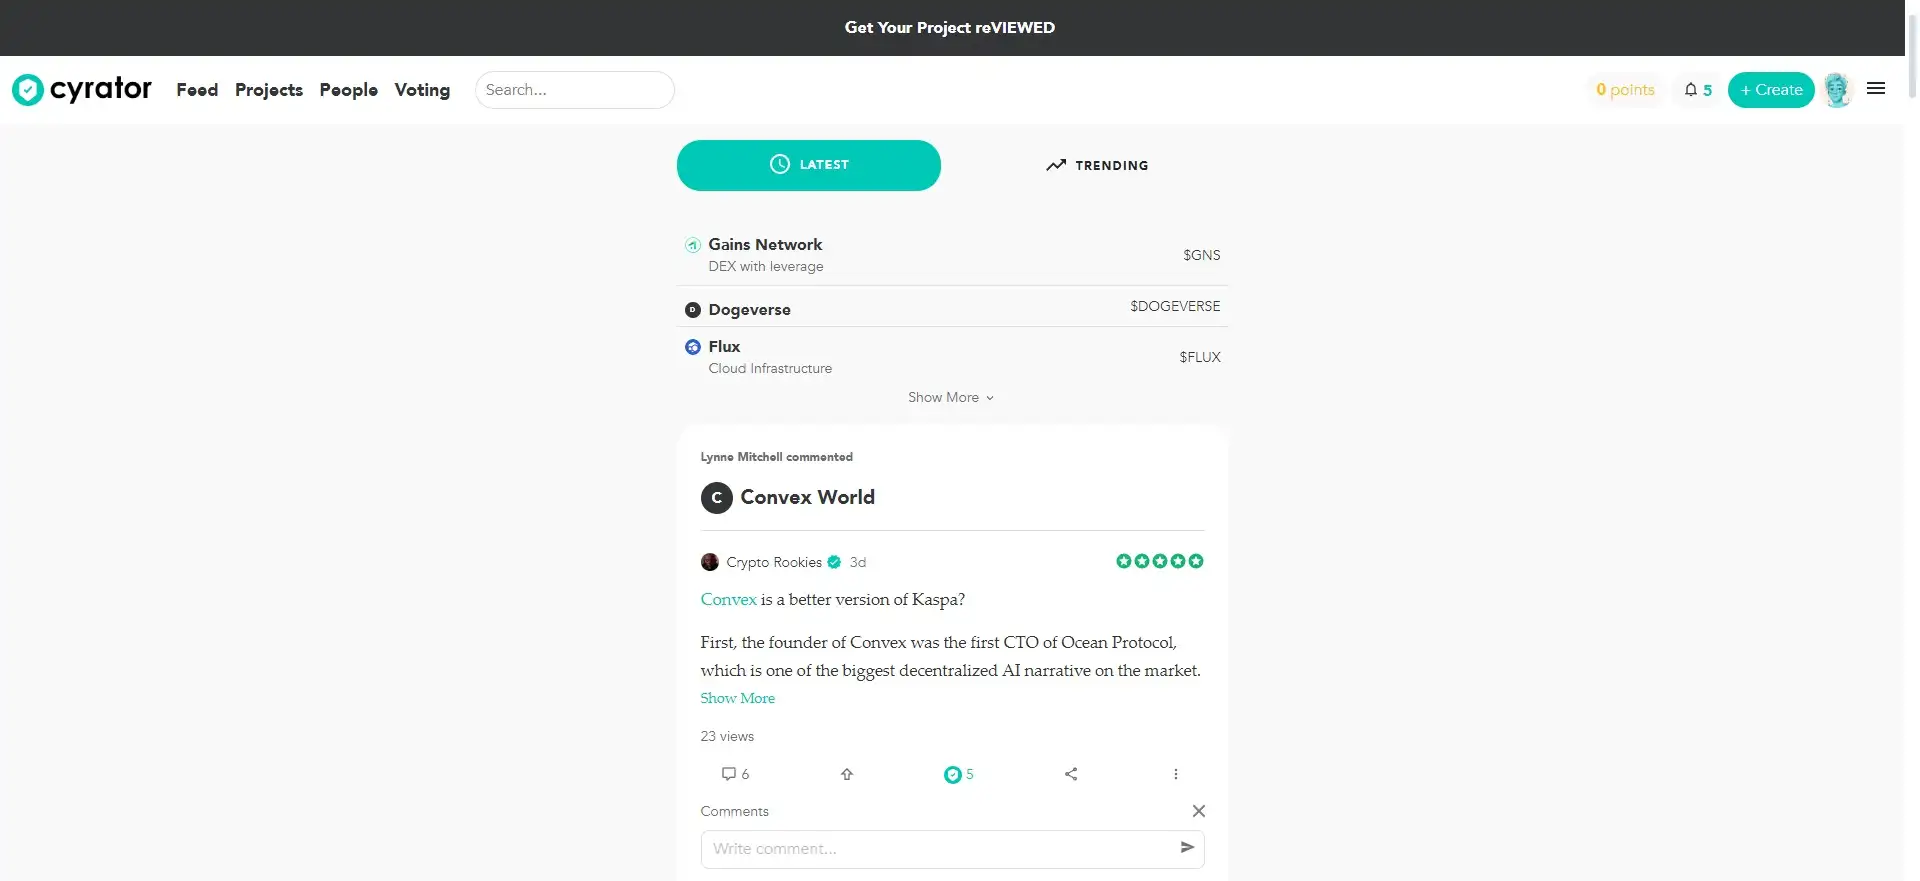
Task: Expand the review text with Show More
Action: click(737, 698)
